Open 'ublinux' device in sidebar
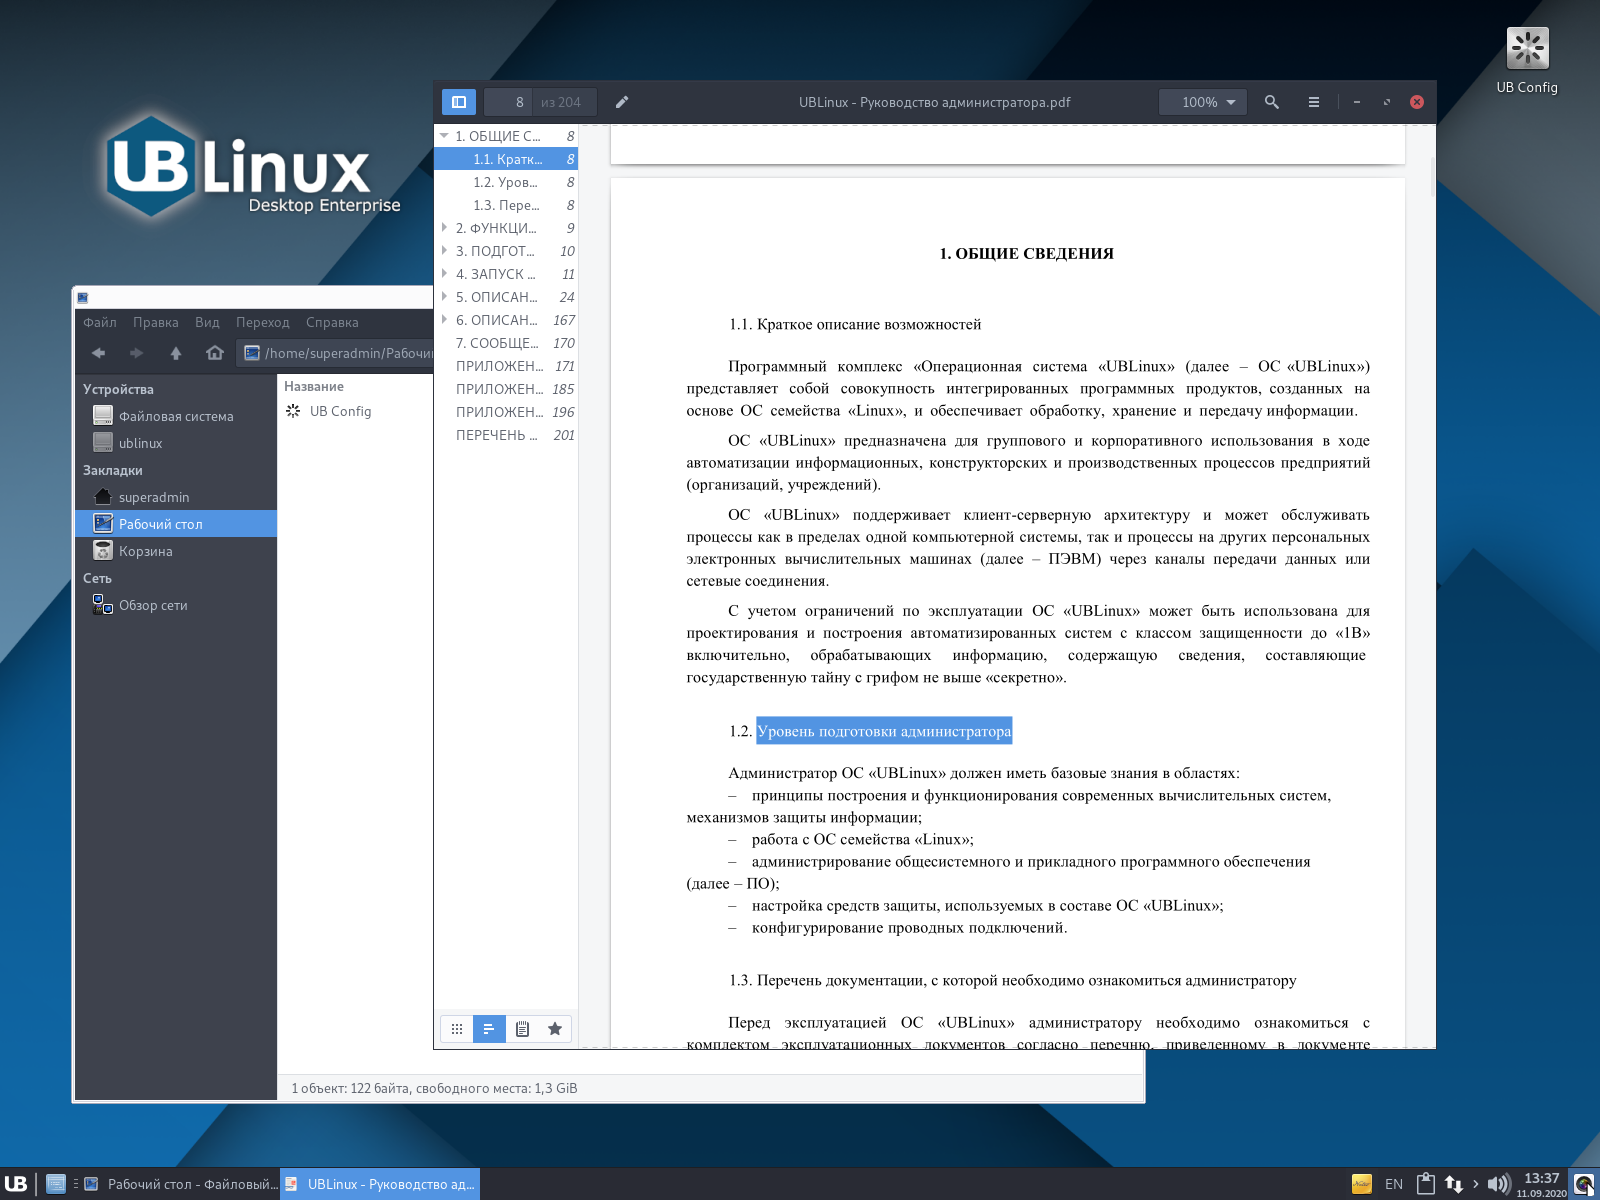 click(176, 443)
